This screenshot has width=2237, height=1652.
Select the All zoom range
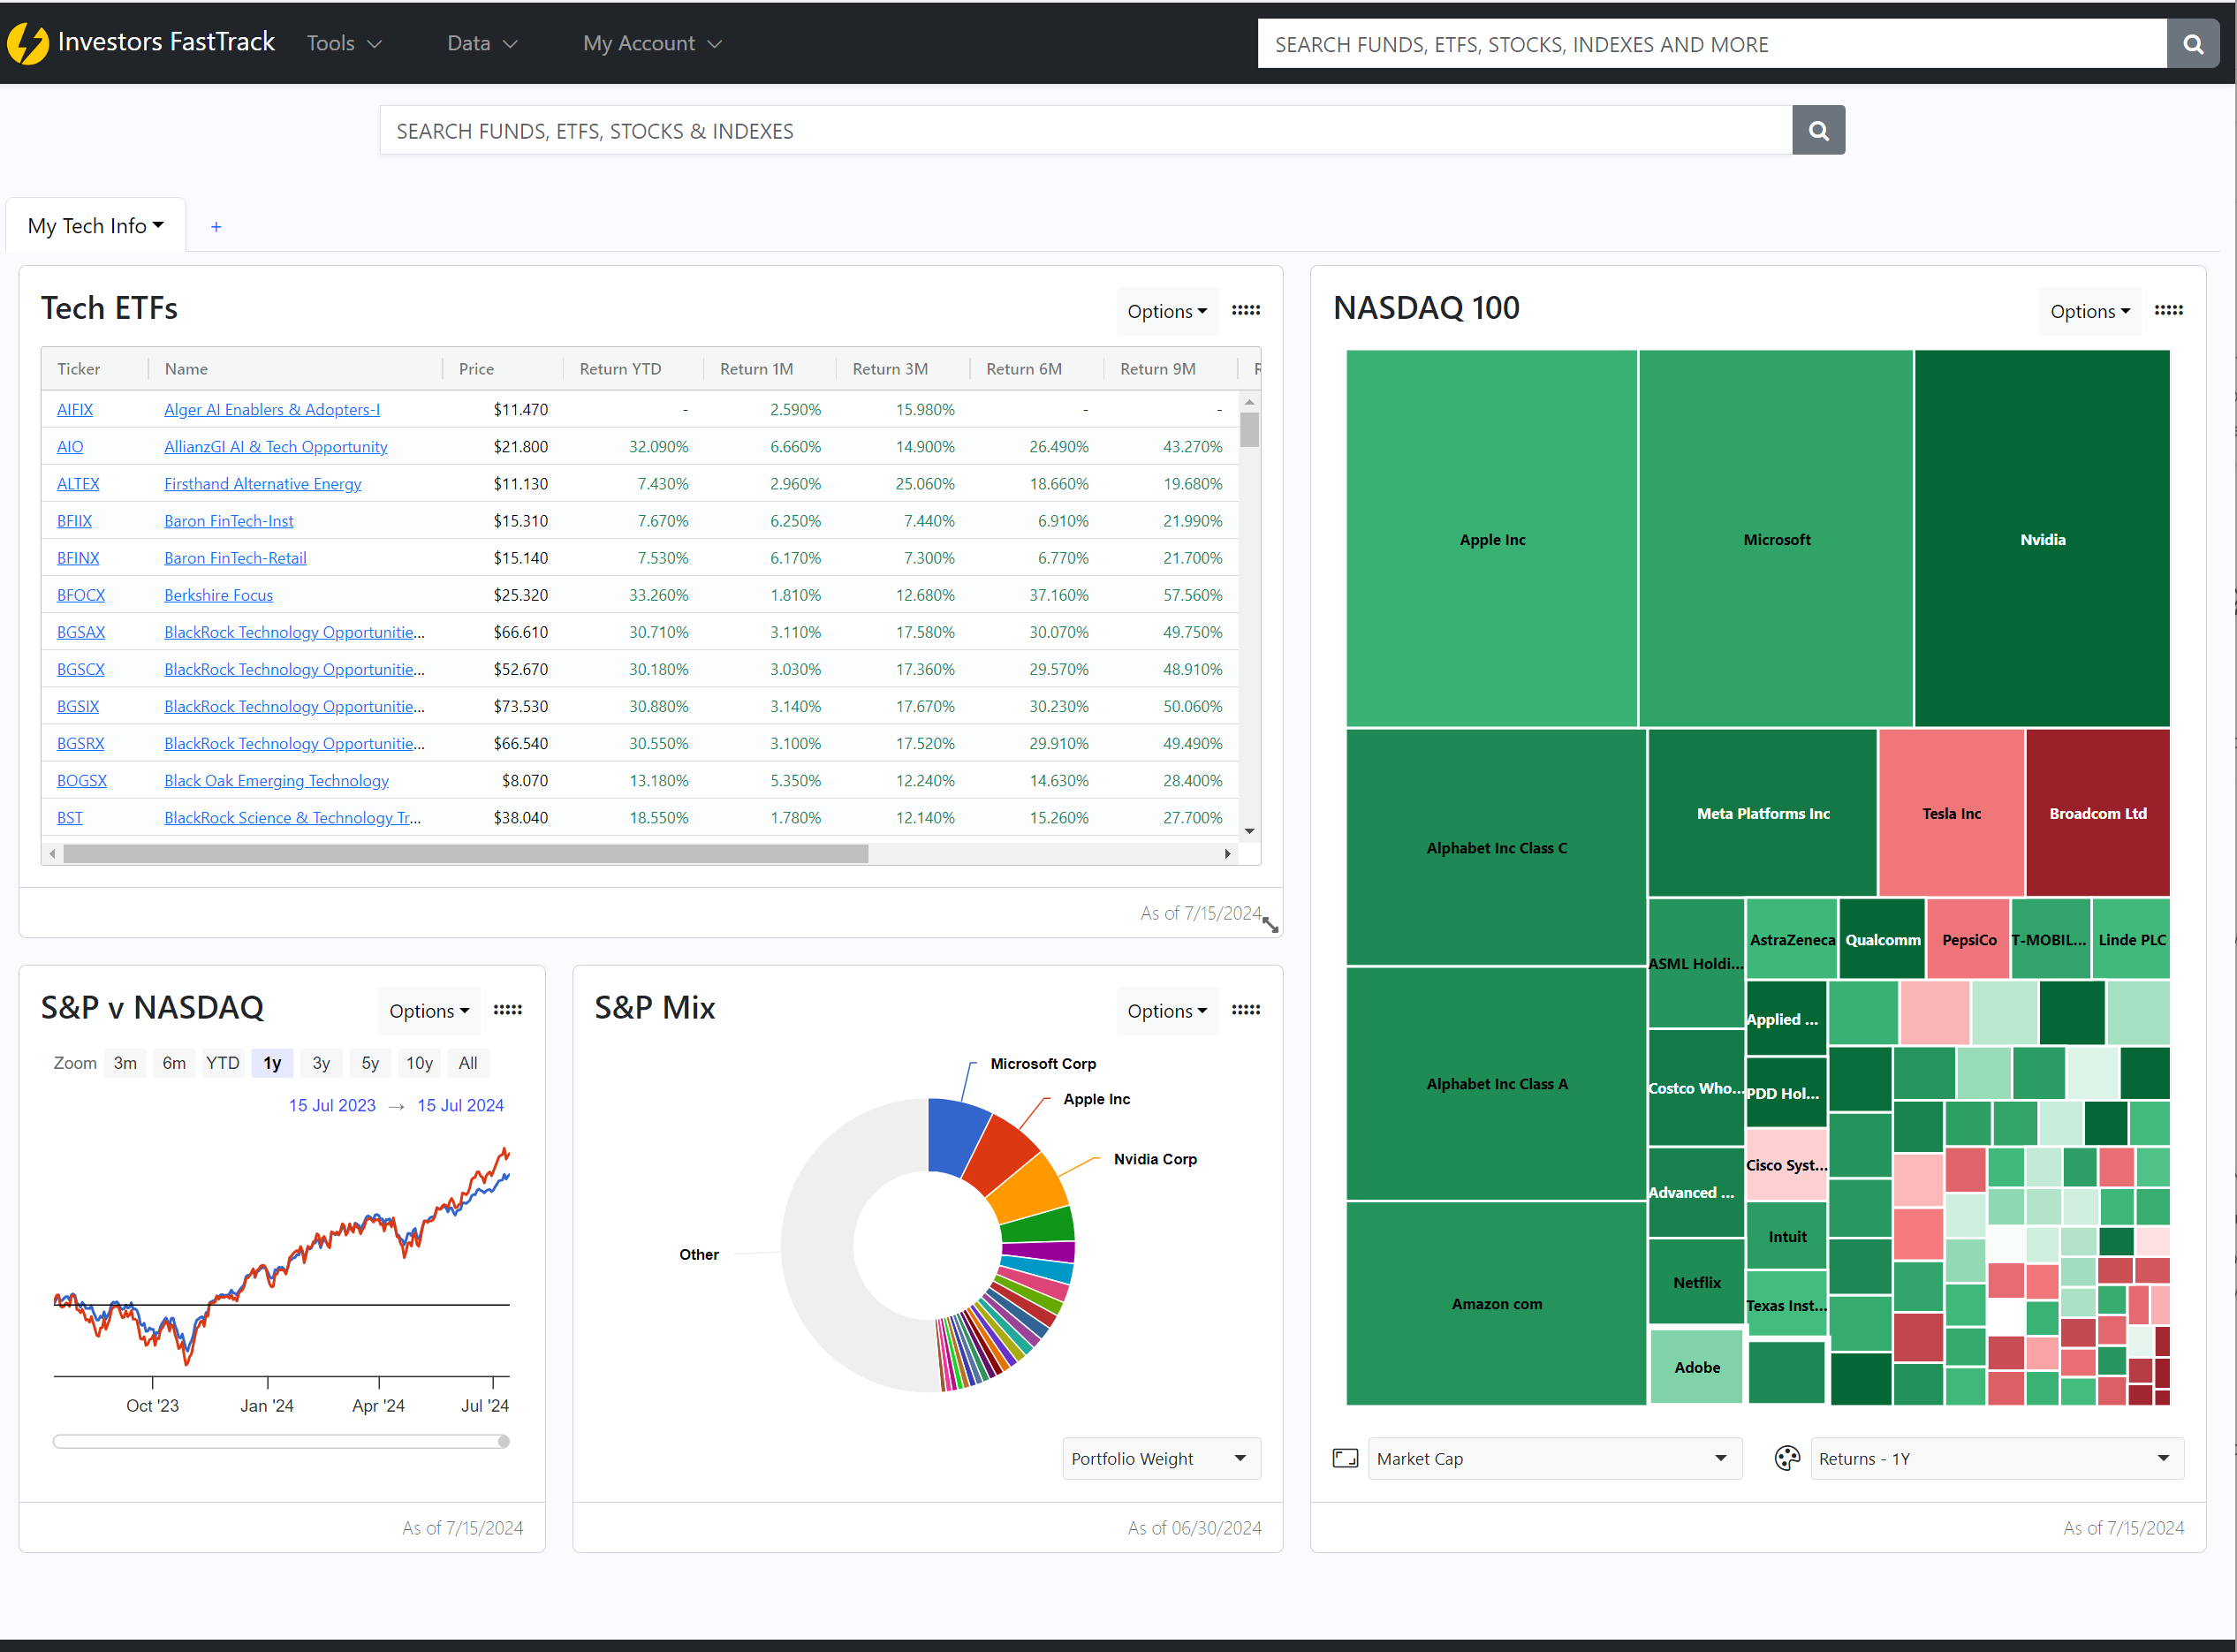468,1063
